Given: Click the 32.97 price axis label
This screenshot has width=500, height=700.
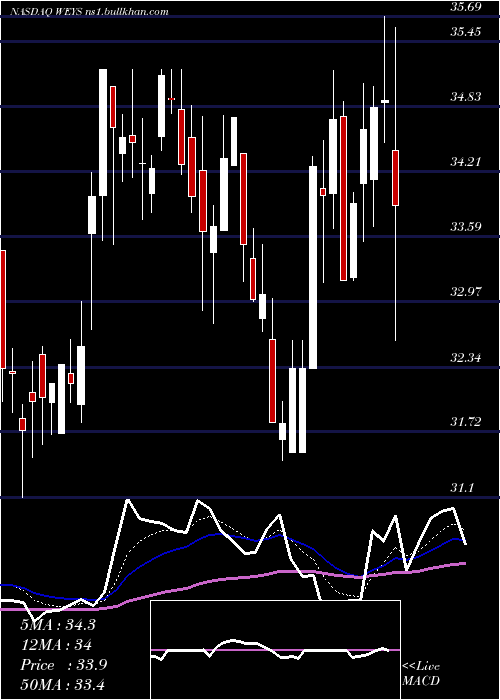Looking at the screenshot, I should [465, 292].
